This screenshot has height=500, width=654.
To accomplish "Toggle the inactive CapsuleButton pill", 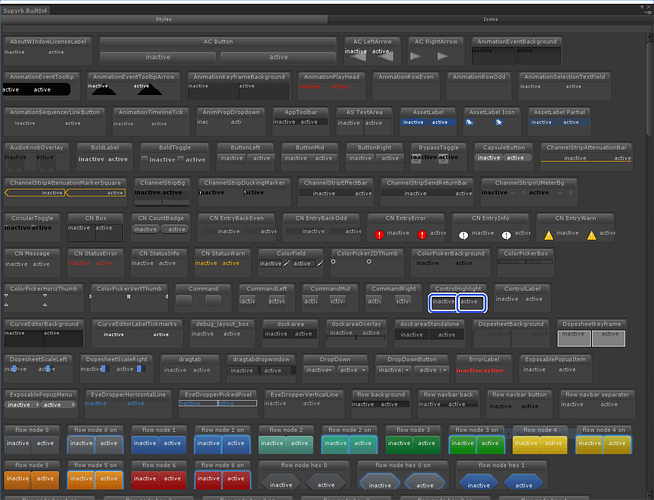I will tap(489, 158).
